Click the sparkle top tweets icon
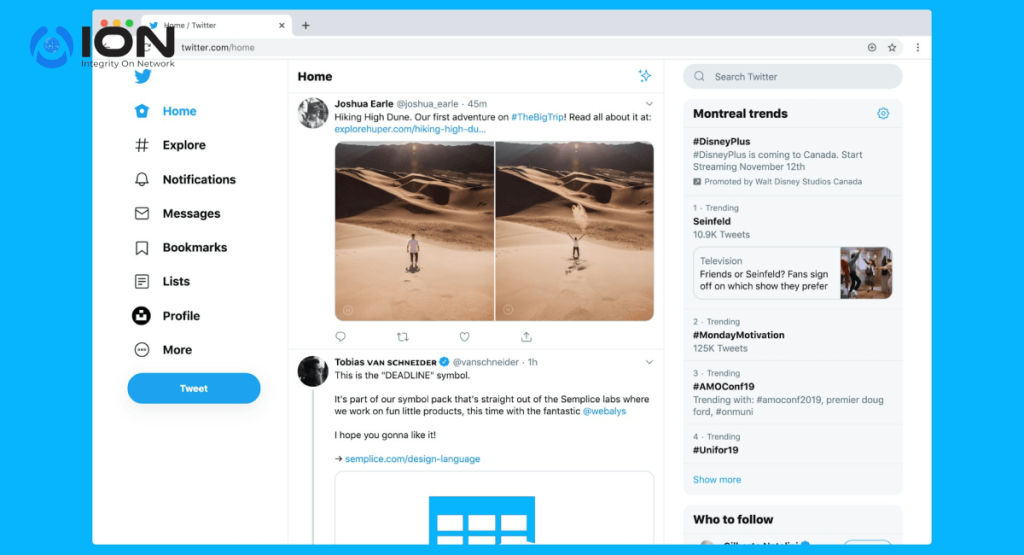This screenshot has height=555, width=1024. (x=645, y=76)
